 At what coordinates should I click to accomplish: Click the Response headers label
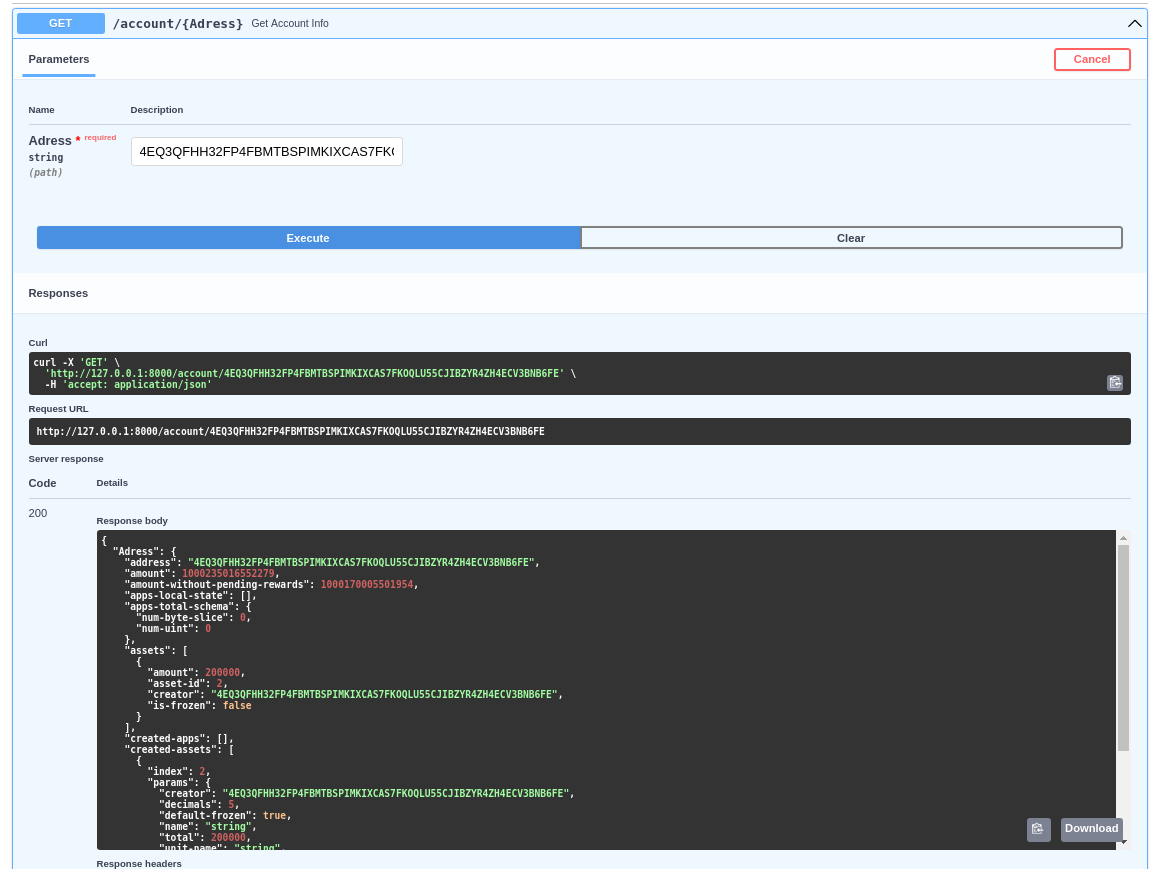coord(139,864)
